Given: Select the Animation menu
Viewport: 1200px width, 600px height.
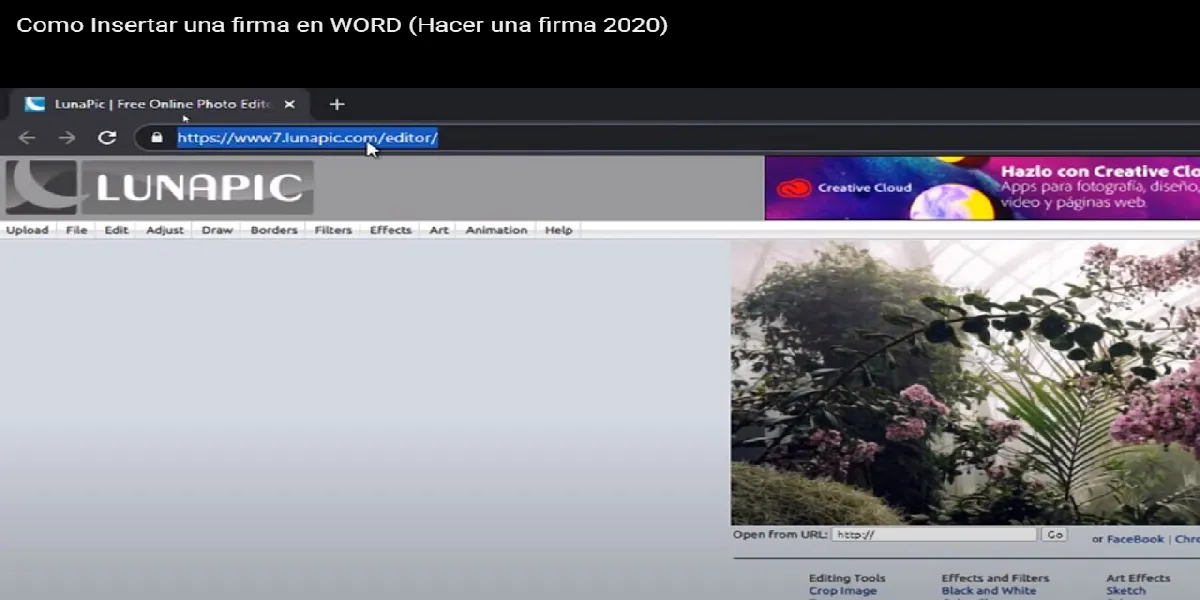Looking at the screenshot, I should point(496,230).
